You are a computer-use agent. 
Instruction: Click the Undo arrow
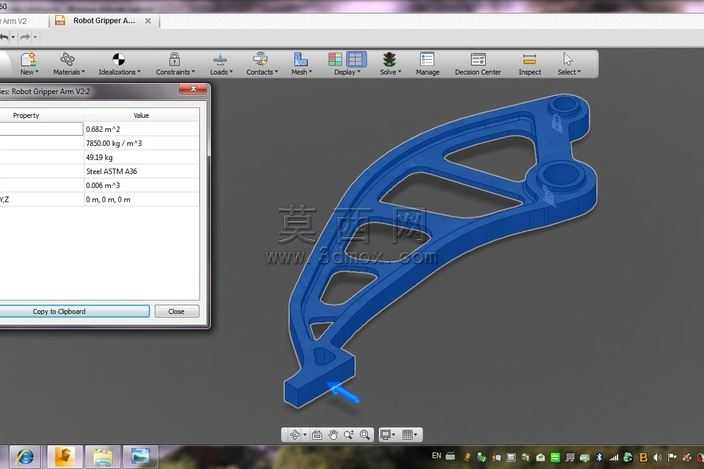4,37
